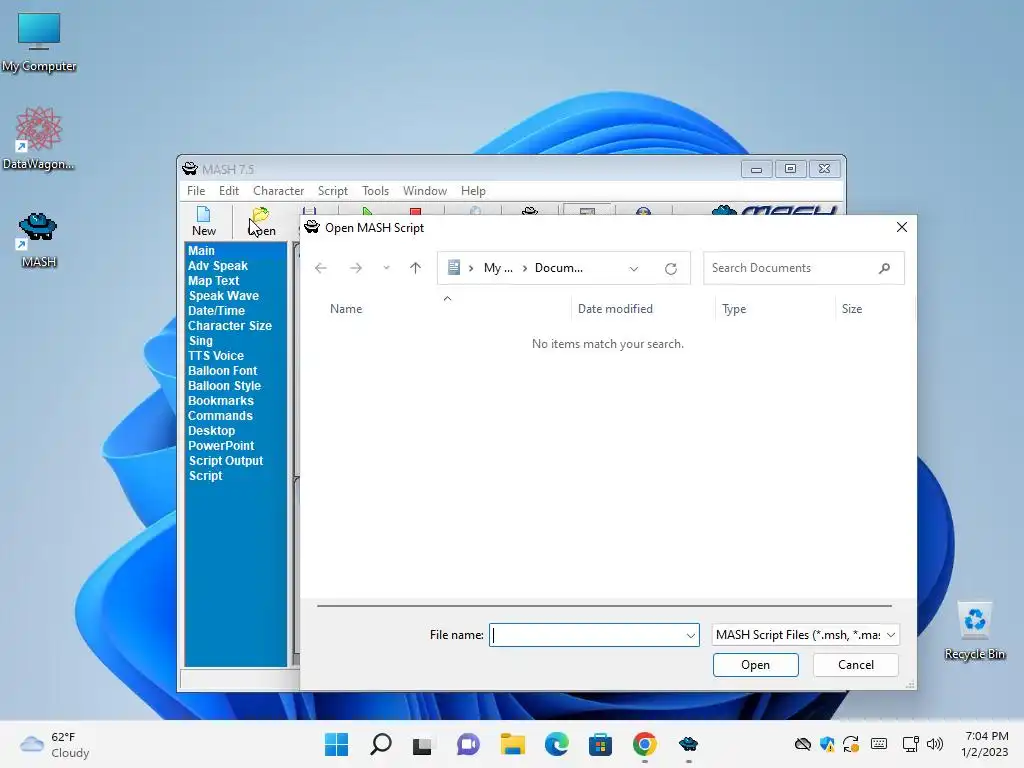The width and height of the screenshot is (1024, 768).
Task: Select Bookmarks in the sidebar
Action: point(221,401)
